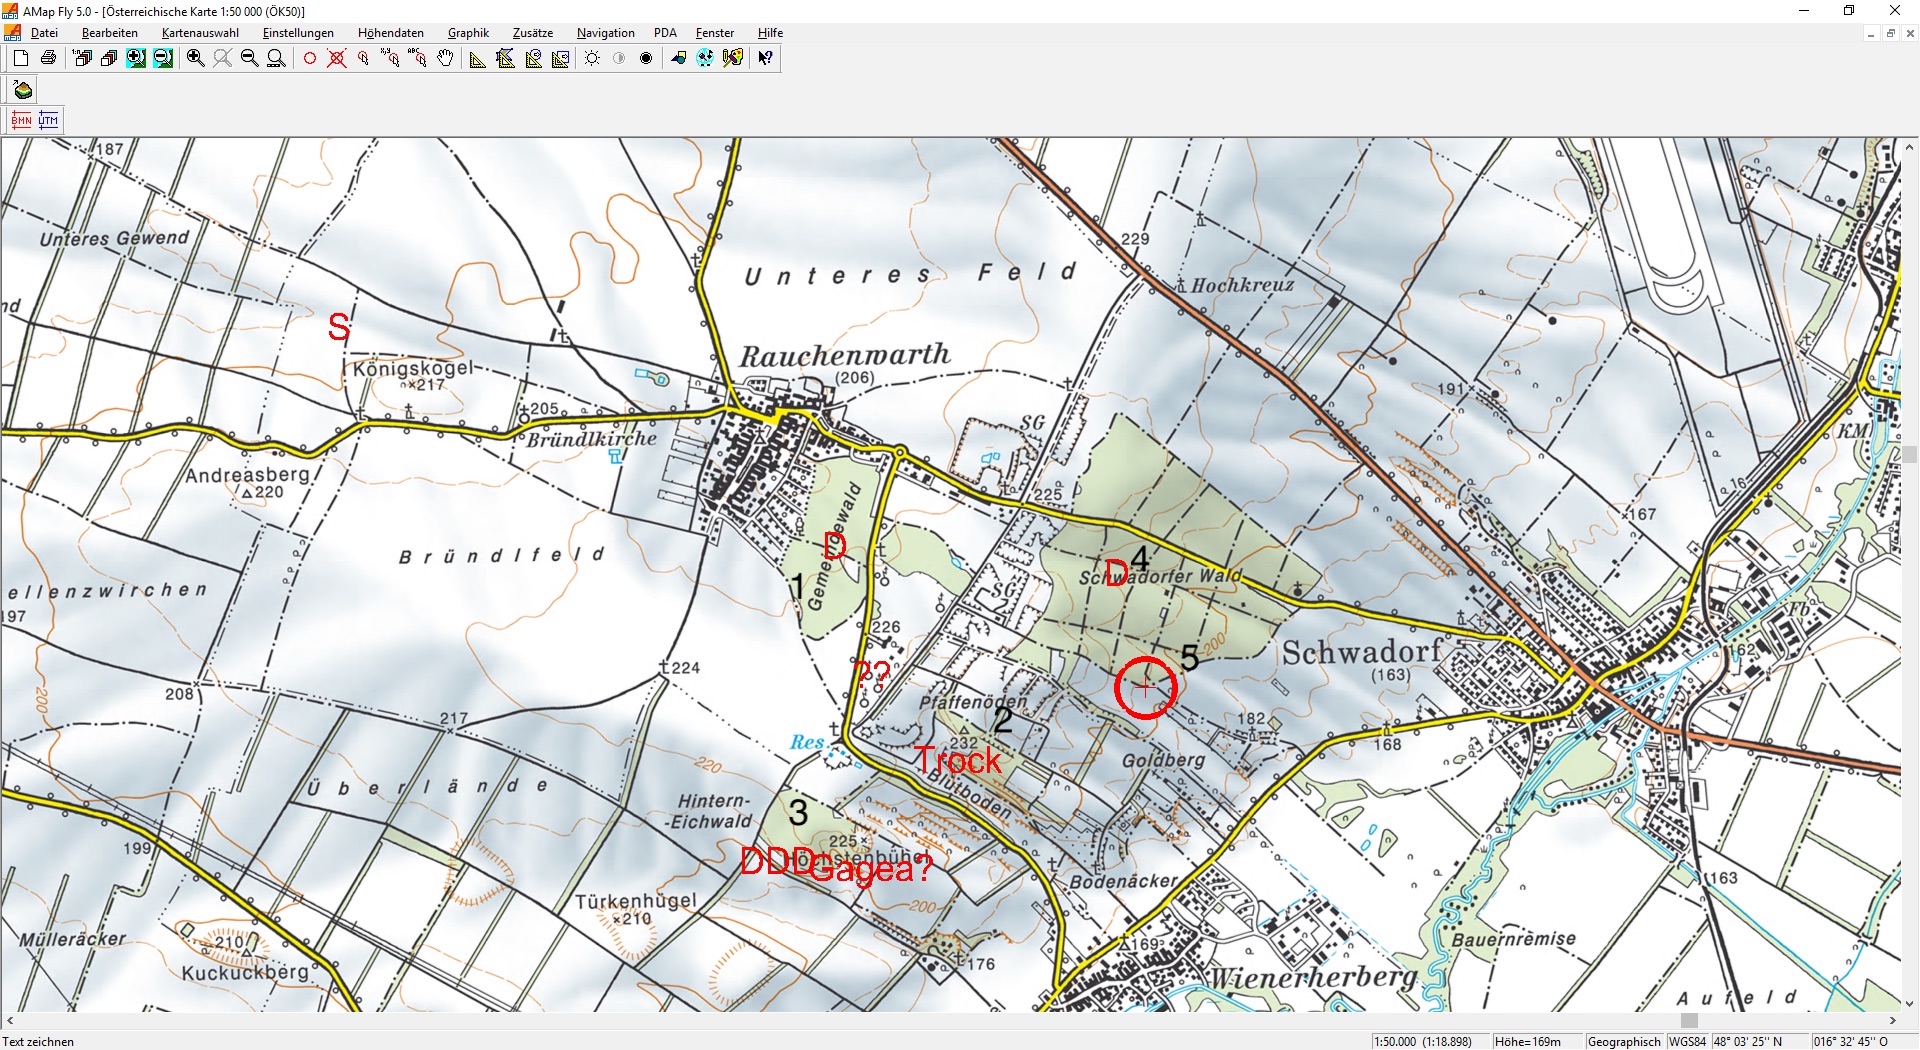Open the Kartenauswahl menu

point(201,33)
